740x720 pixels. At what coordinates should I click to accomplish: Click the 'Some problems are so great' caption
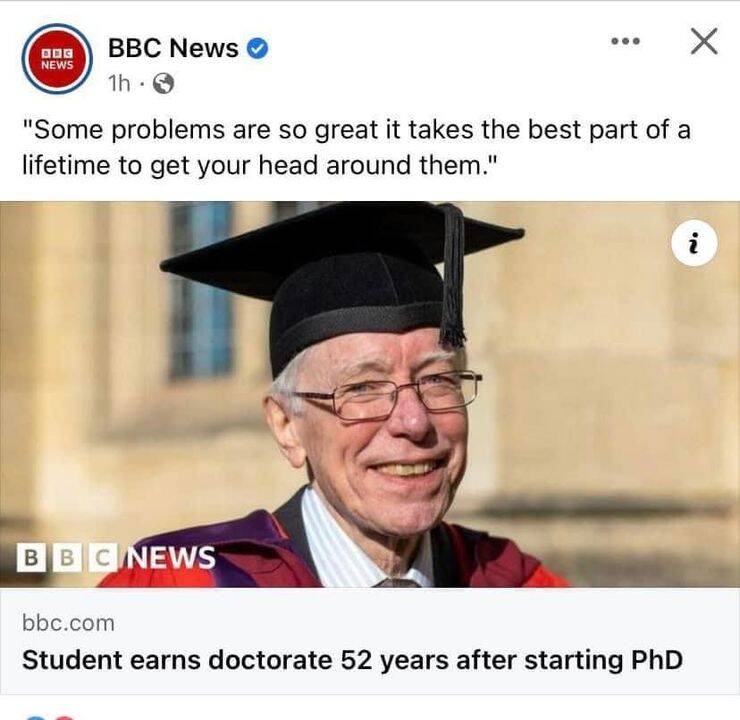(x=356, y=130)
